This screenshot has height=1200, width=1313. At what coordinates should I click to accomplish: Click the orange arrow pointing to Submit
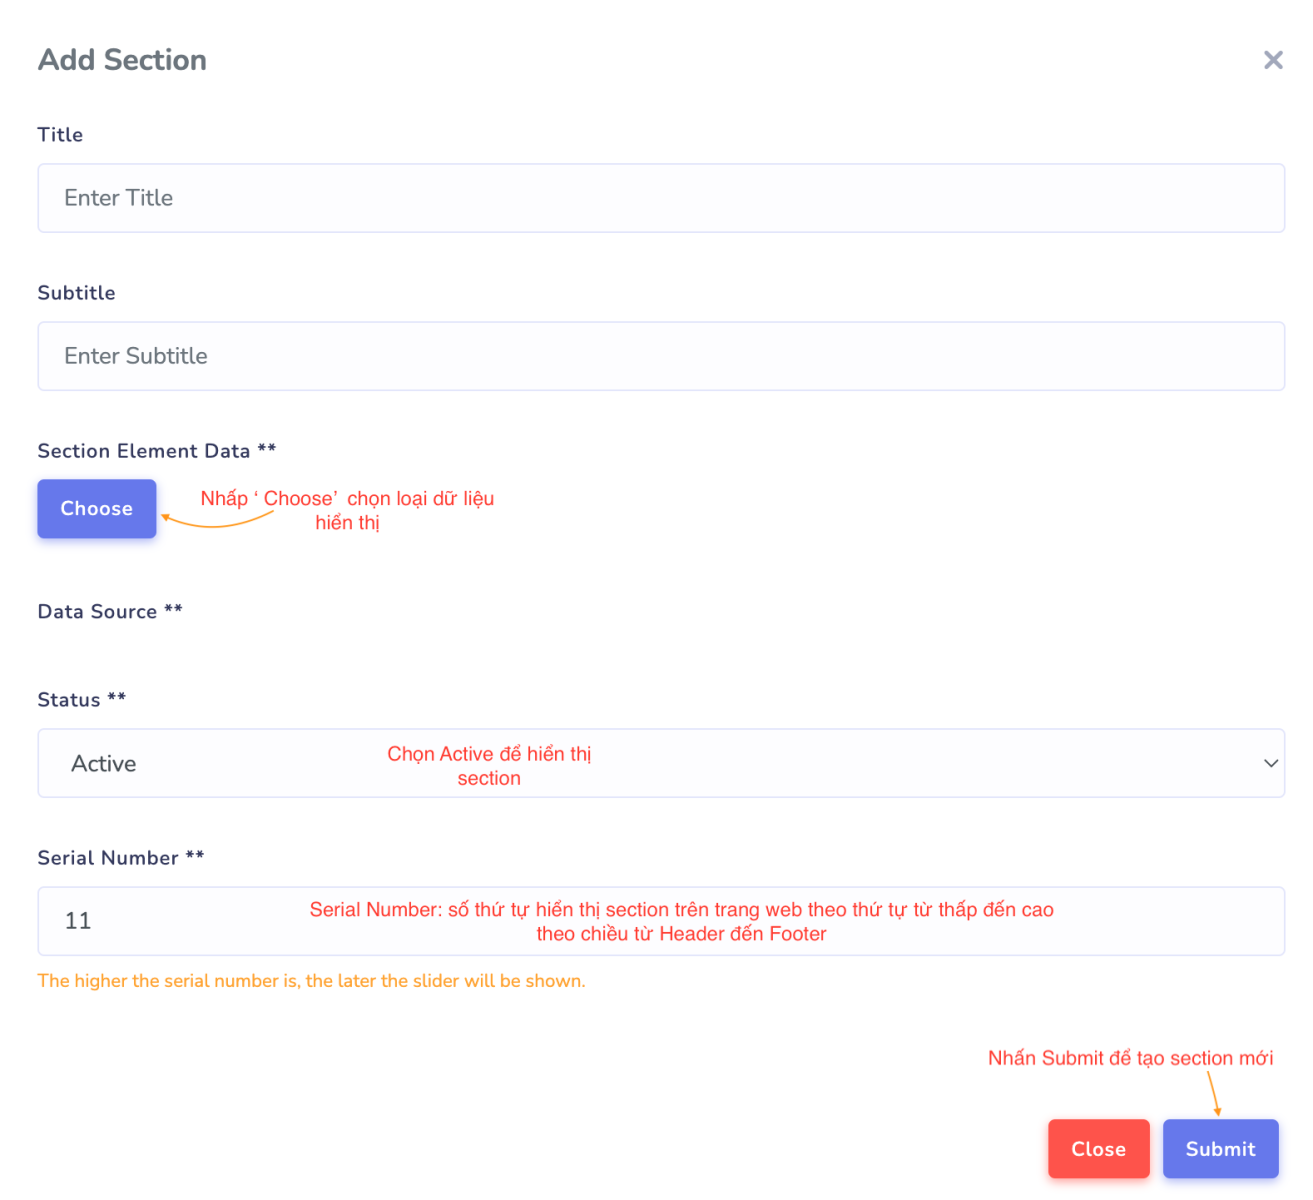[x=1213, y=1092]
